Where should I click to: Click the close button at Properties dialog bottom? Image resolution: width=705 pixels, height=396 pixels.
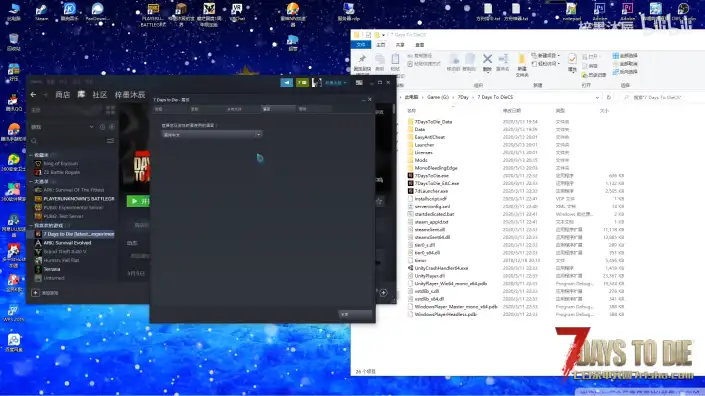tap(355, 314)
